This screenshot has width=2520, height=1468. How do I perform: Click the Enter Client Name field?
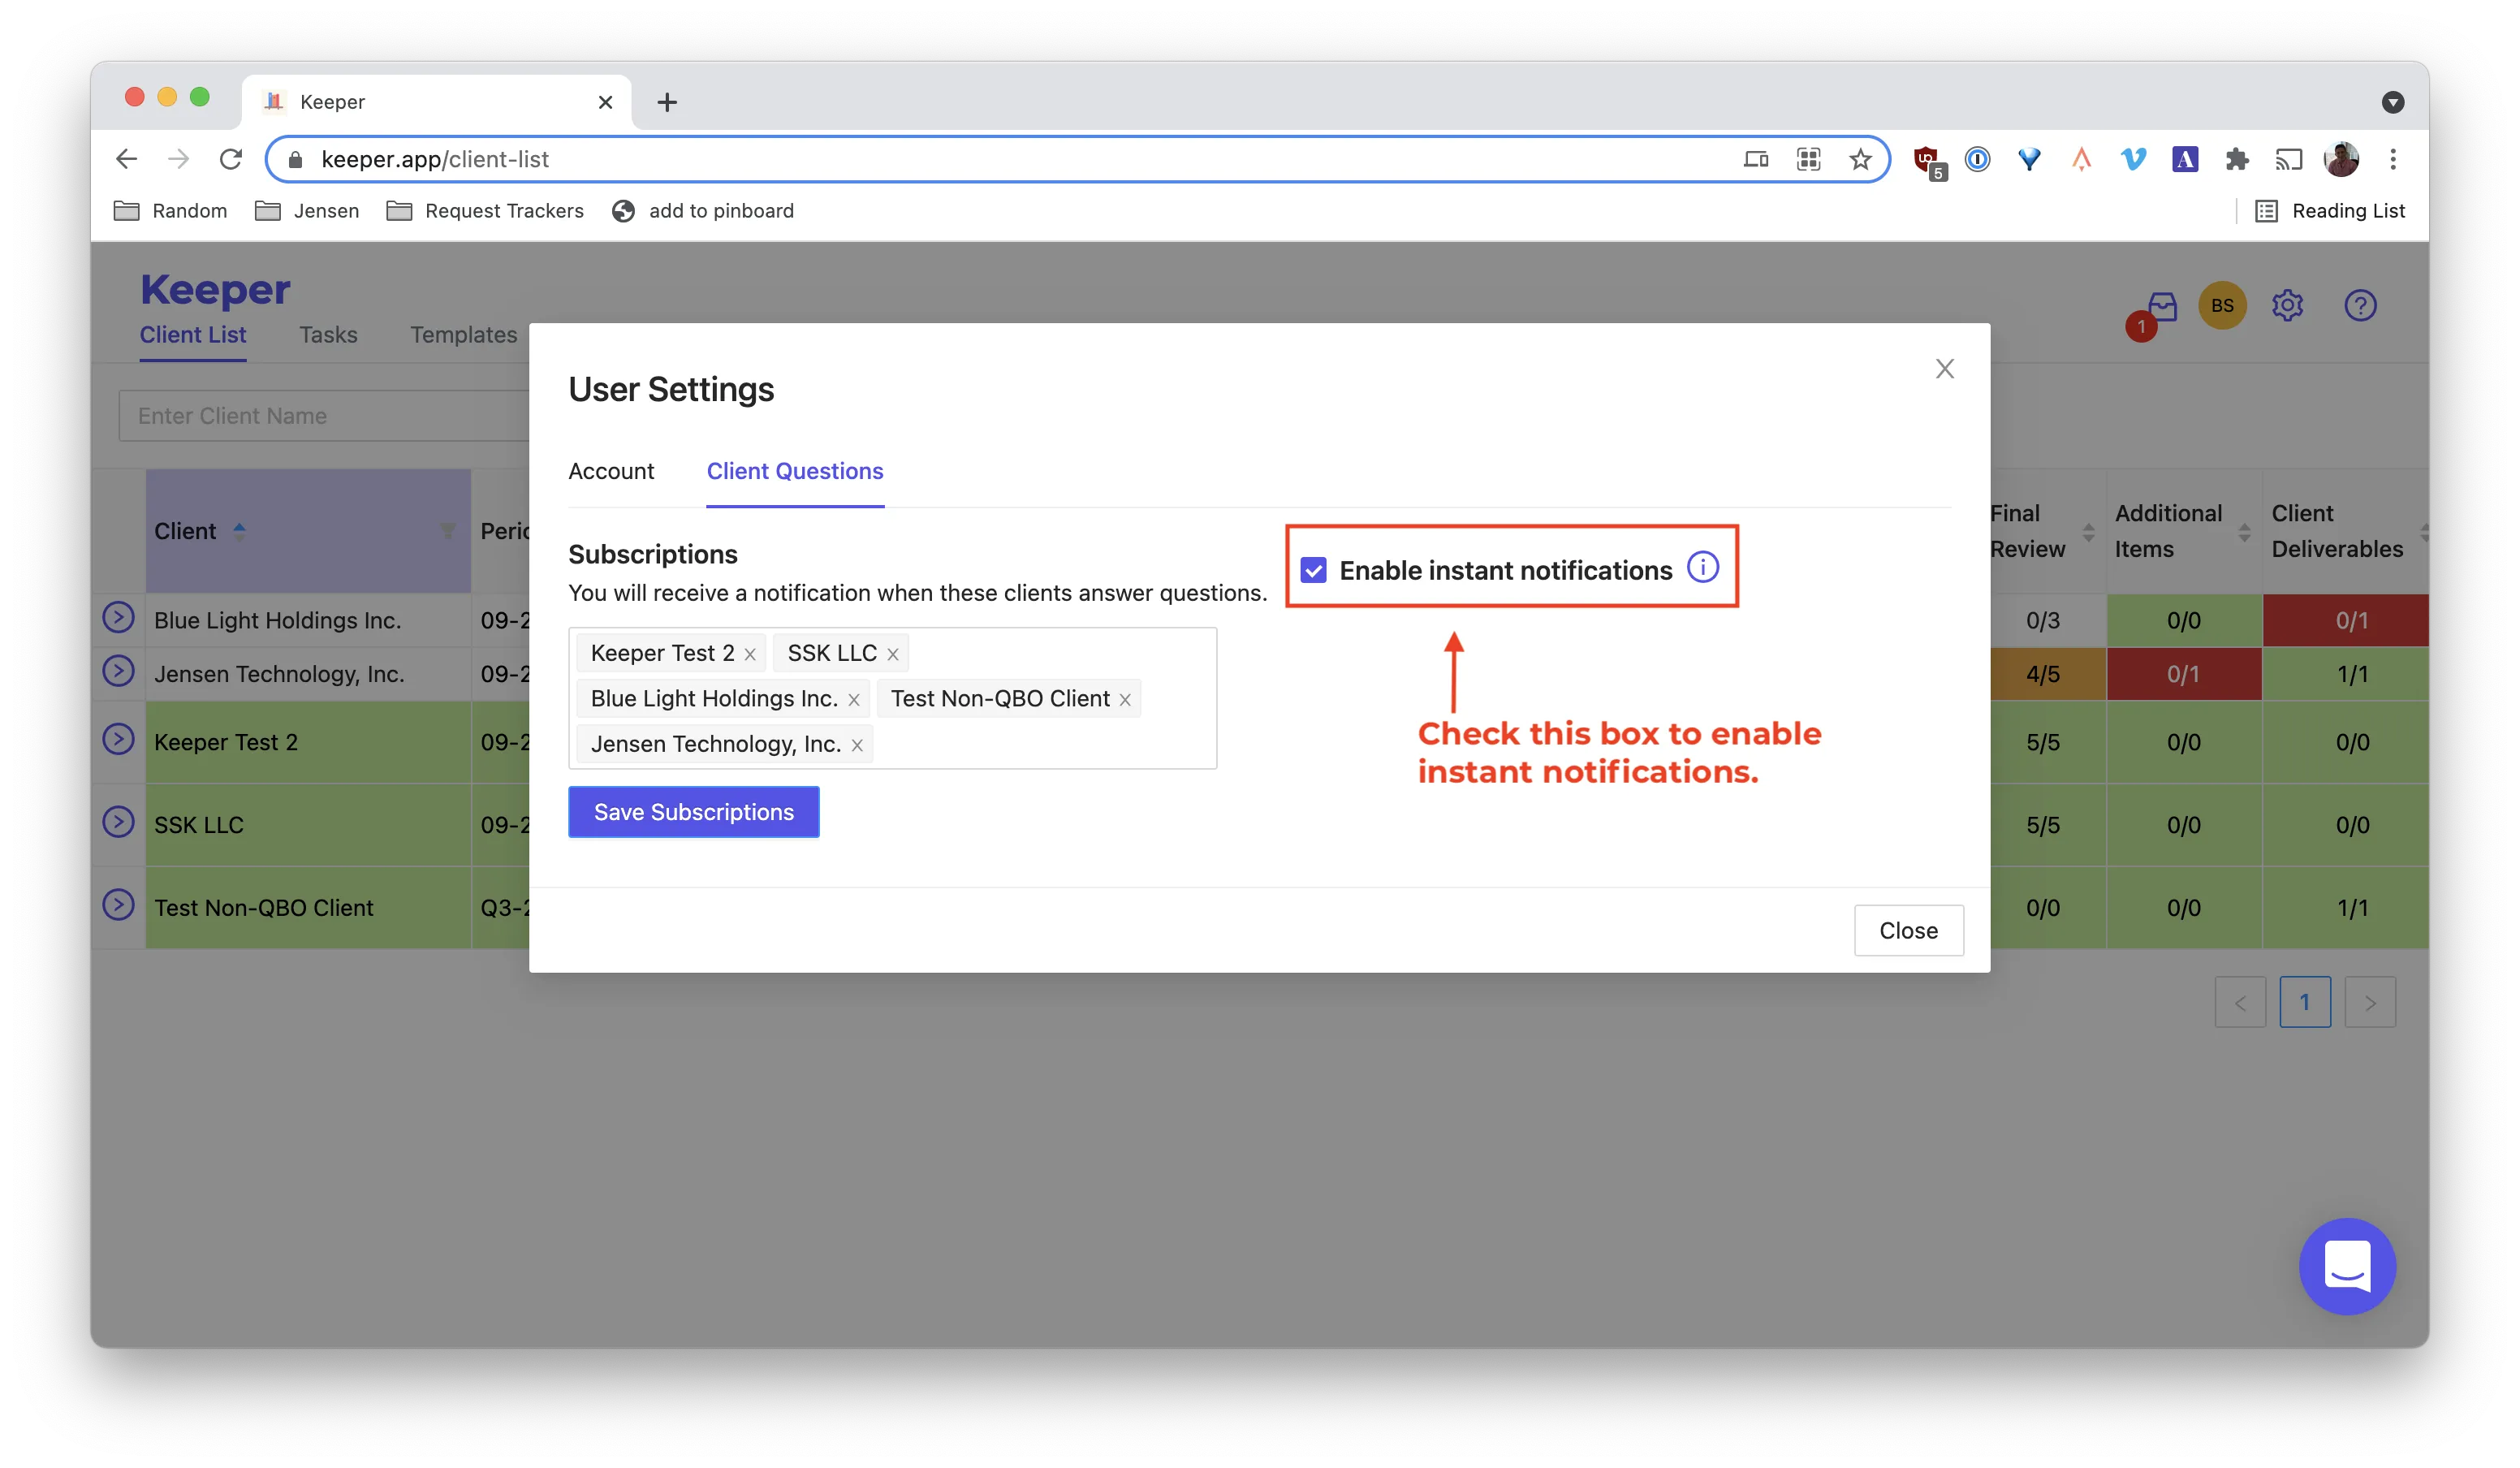[x=325, y=416]
